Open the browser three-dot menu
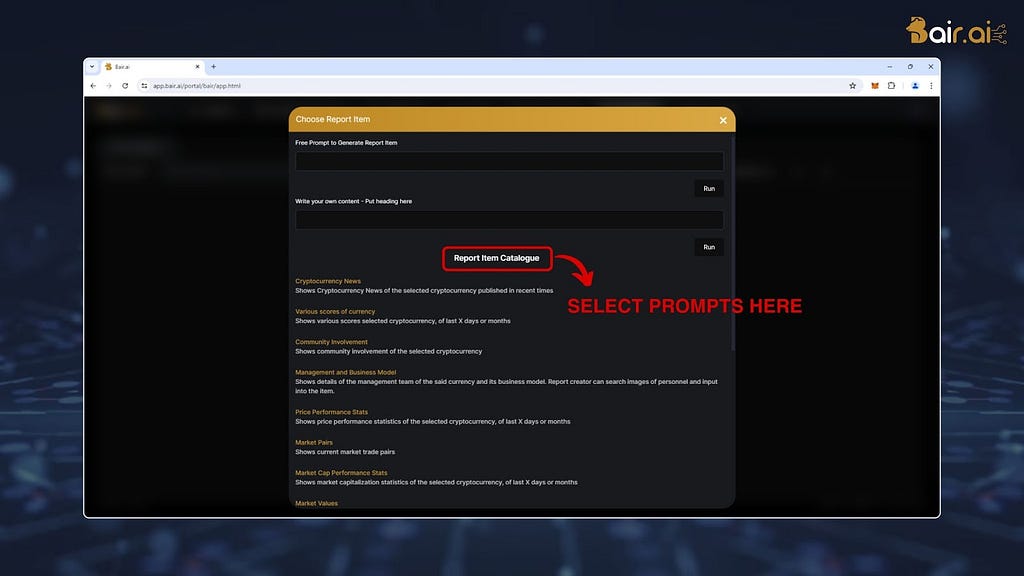 [x=931, y=86]
